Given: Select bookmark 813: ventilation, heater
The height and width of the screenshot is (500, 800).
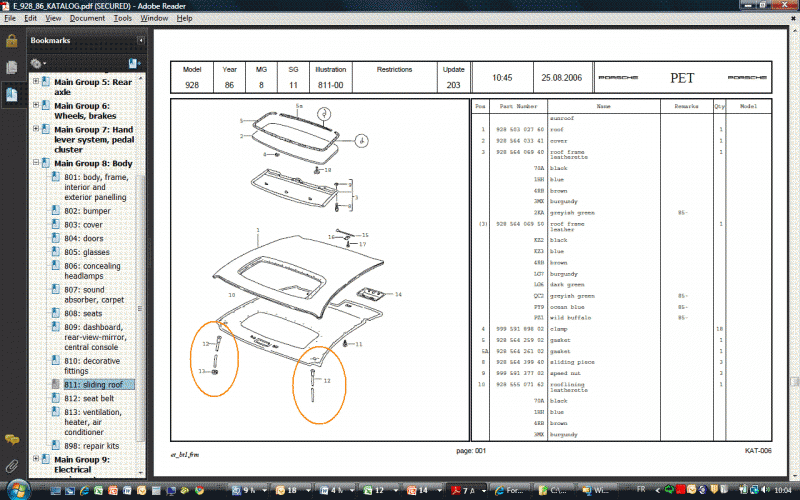Looking at the screenshot, I should click(x=92, y=422).
